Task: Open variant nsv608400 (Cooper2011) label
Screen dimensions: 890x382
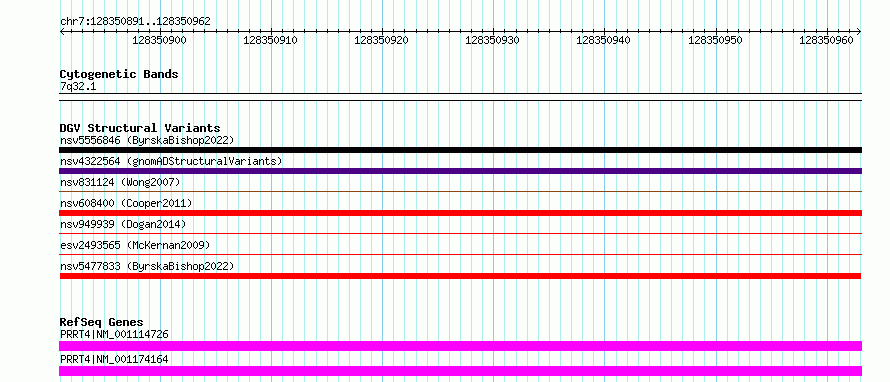Action: pos(126,203)
